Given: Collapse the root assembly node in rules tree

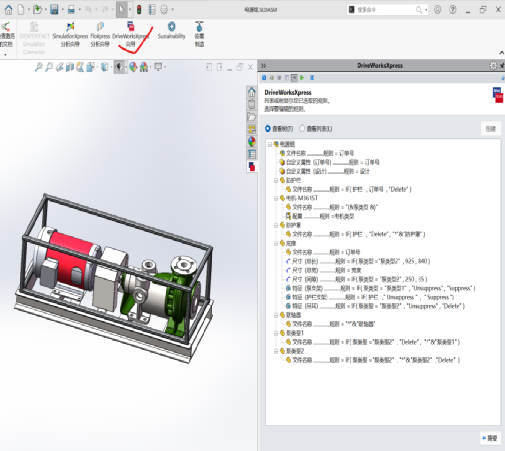Looking at the screenshot, I should pos(270,144).
